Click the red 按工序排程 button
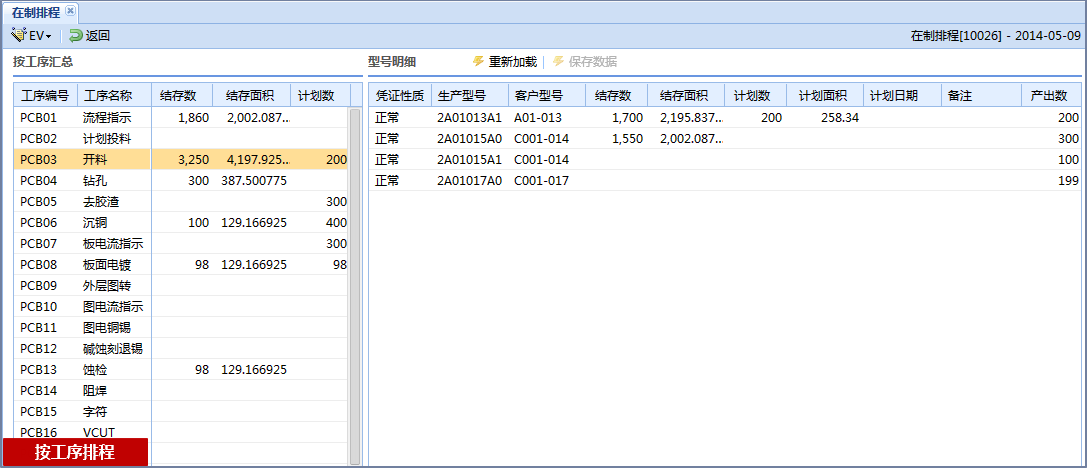Viewport: 1088px width, 468px height. click(75, 452)
